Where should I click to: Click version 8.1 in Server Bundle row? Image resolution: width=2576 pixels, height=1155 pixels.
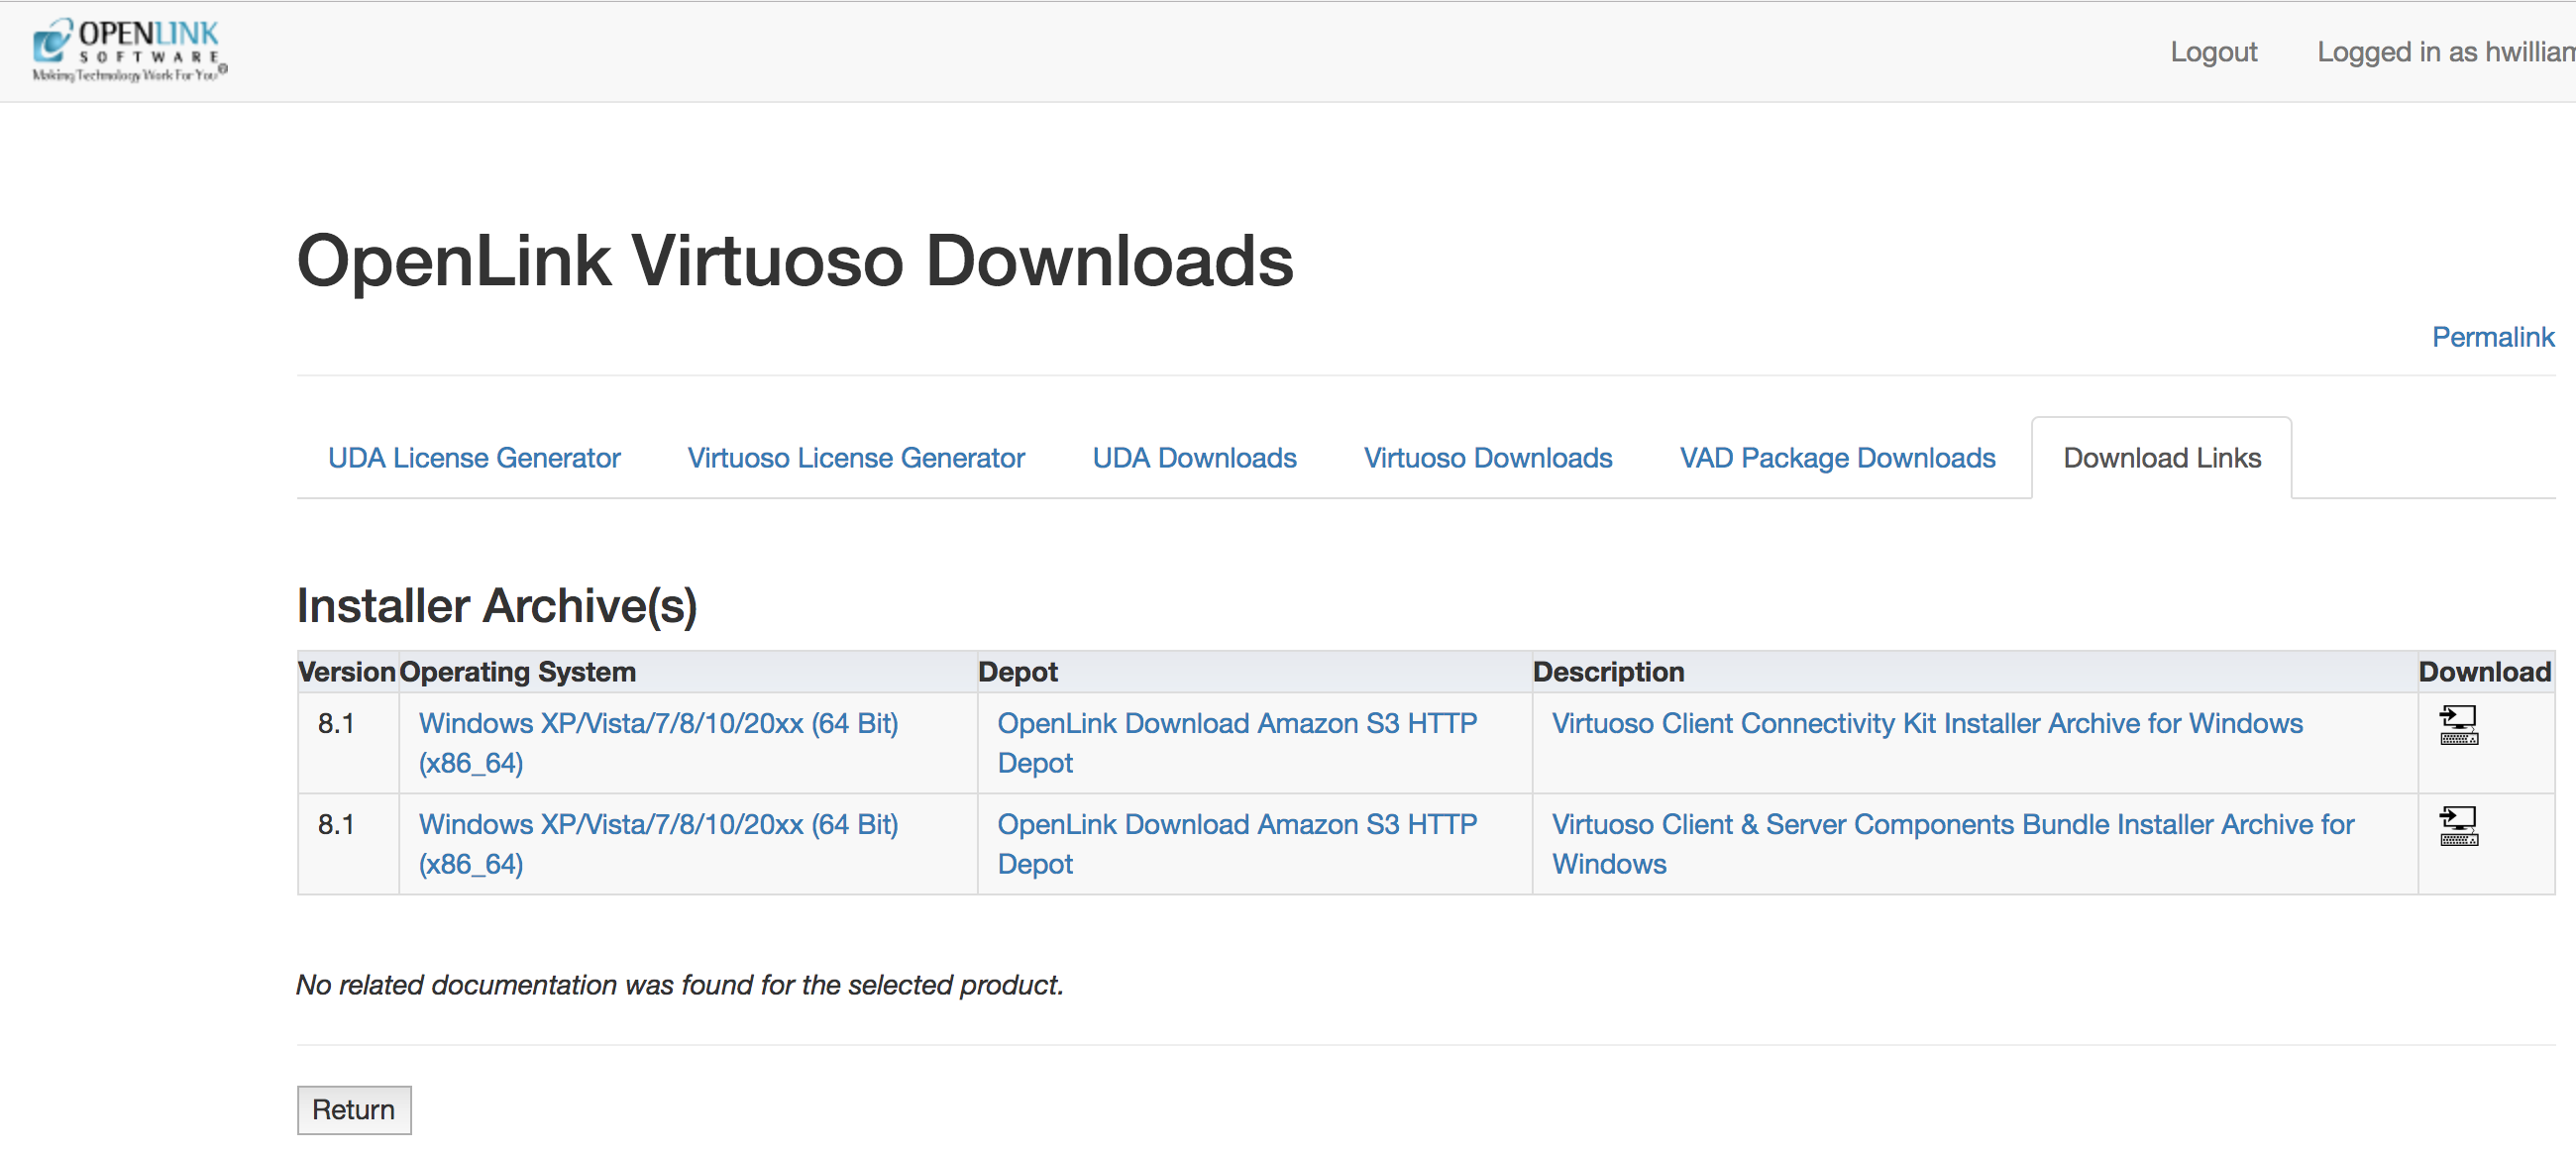point(336,824)
